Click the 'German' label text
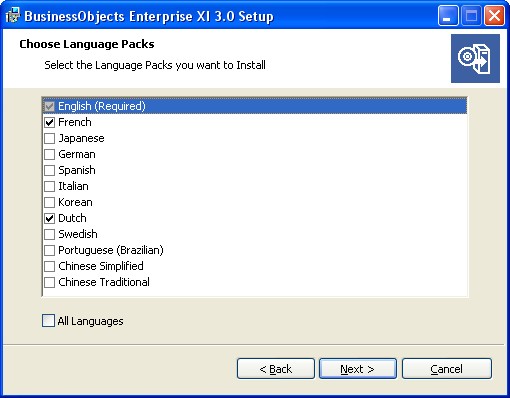This screenshot has width=510, height=398. (77, 154)
